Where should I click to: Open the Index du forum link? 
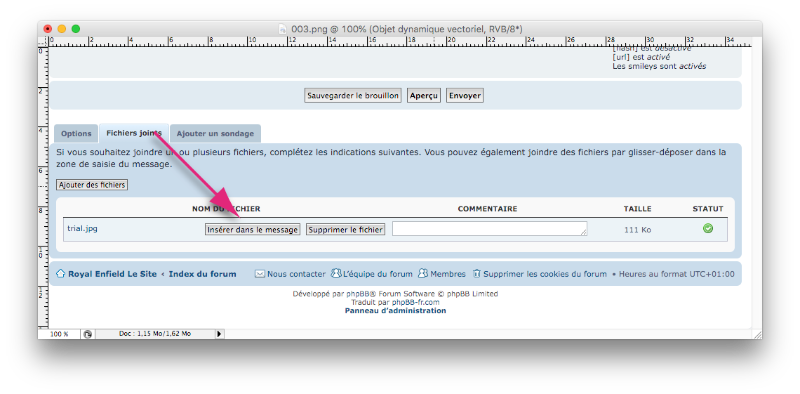203,274
